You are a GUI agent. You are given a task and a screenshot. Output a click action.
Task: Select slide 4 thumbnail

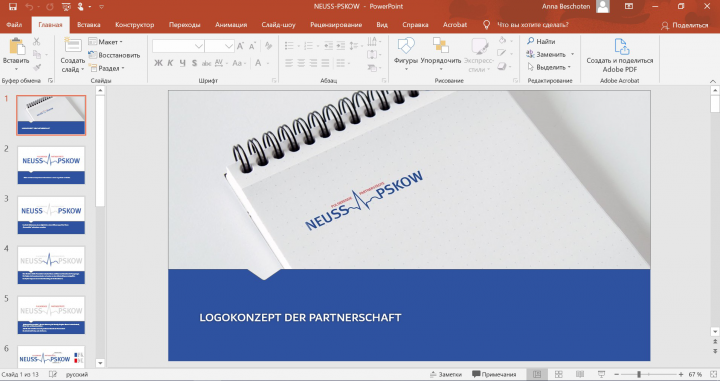(x=51, y=265)
